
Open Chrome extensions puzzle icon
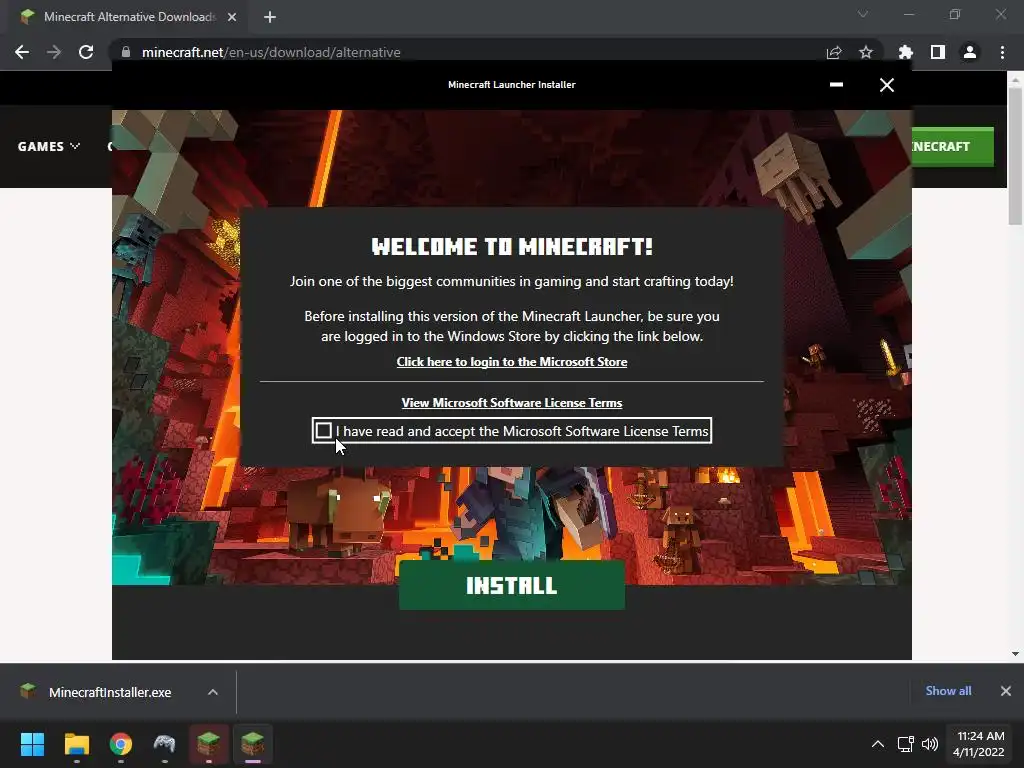coord(905,52)
